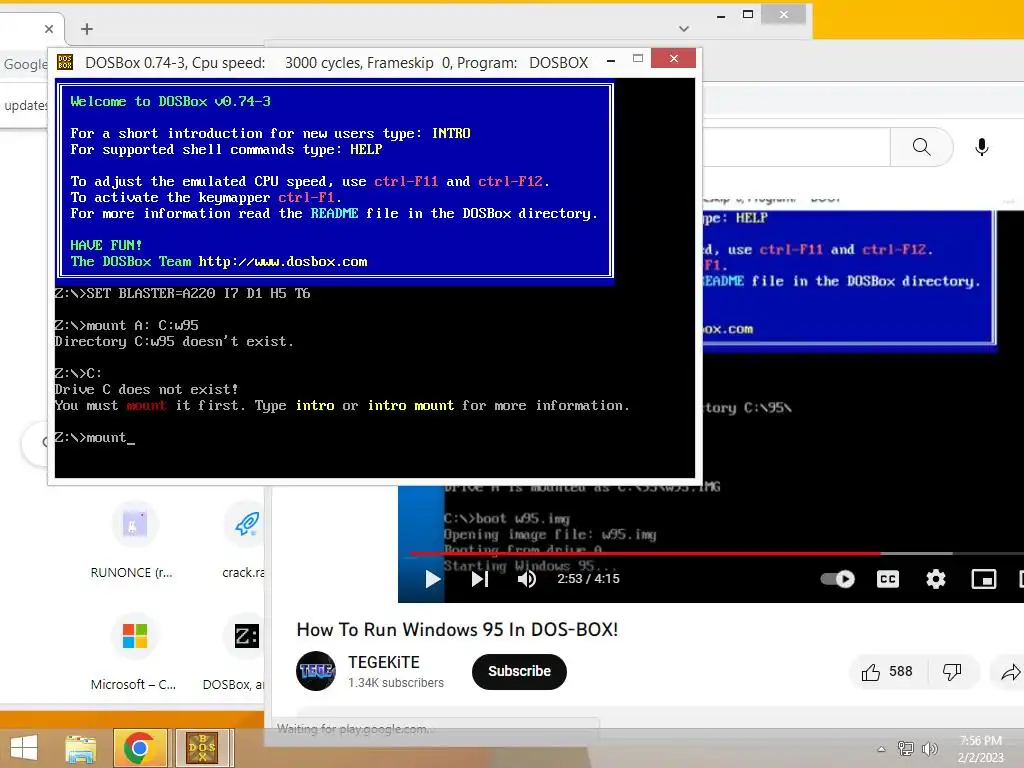The image size is (1024, 768).
Task: Dislike the video with thumbs down
Action: click(952, 672)
